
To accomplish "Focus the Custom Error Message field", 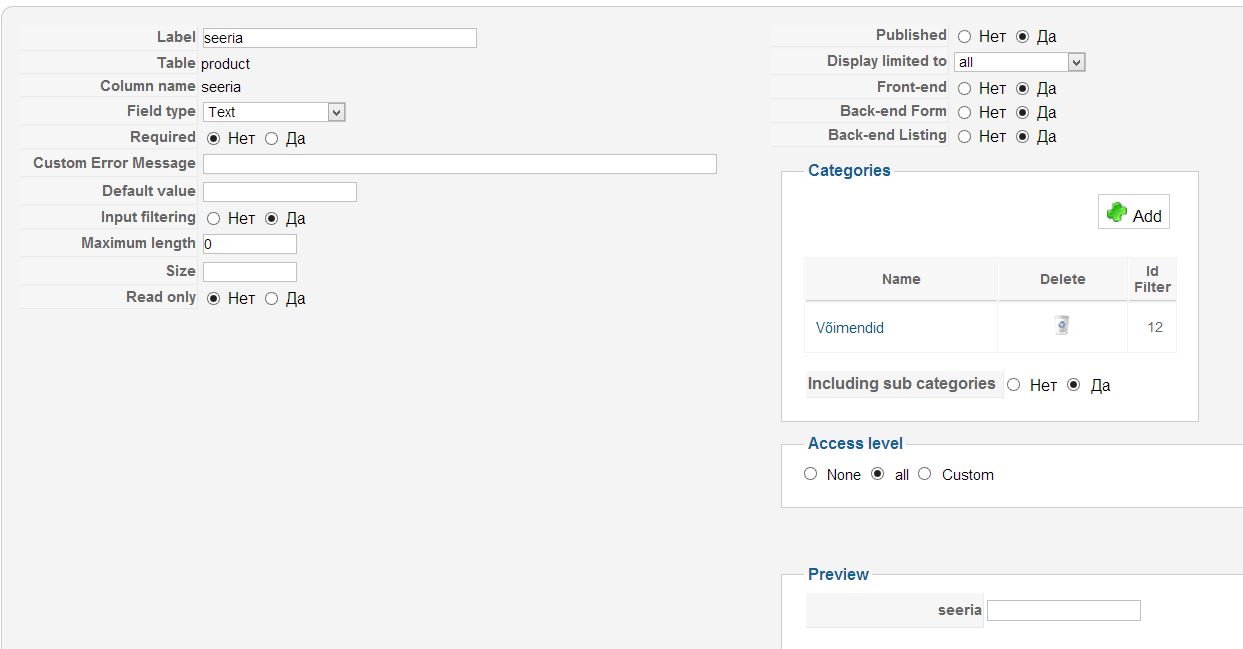I will point(459,164).
